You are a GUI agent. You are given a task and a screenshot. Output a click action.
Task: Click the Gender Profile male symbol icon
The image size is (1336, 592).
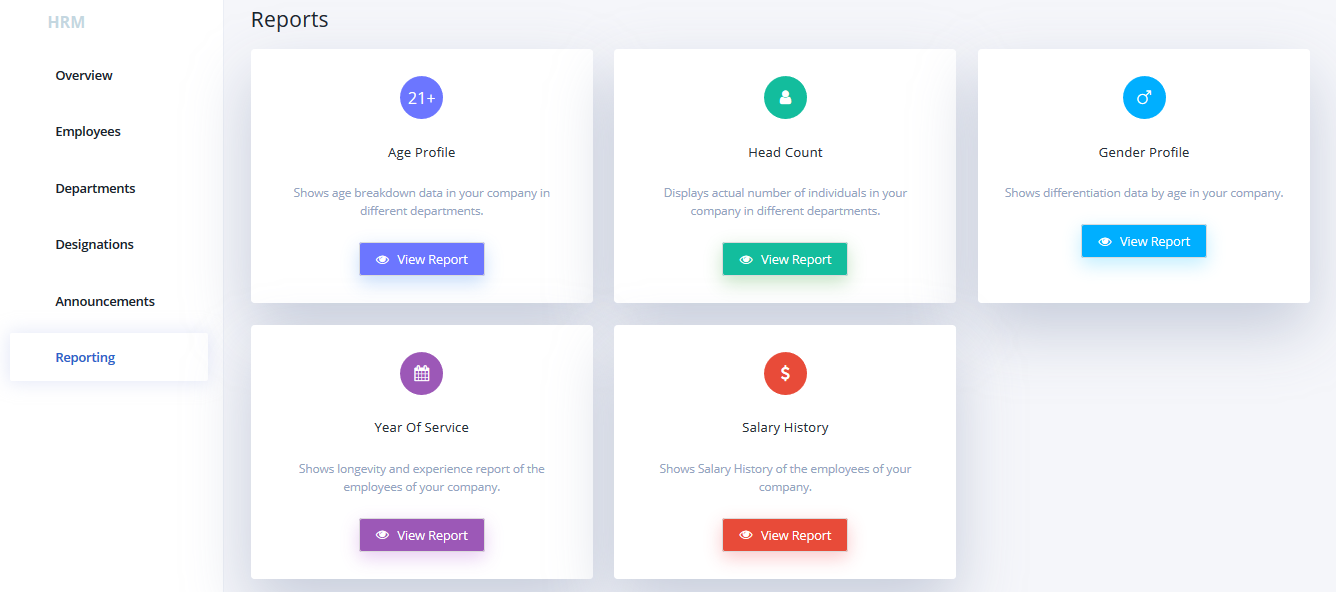tap(1144, 98)
